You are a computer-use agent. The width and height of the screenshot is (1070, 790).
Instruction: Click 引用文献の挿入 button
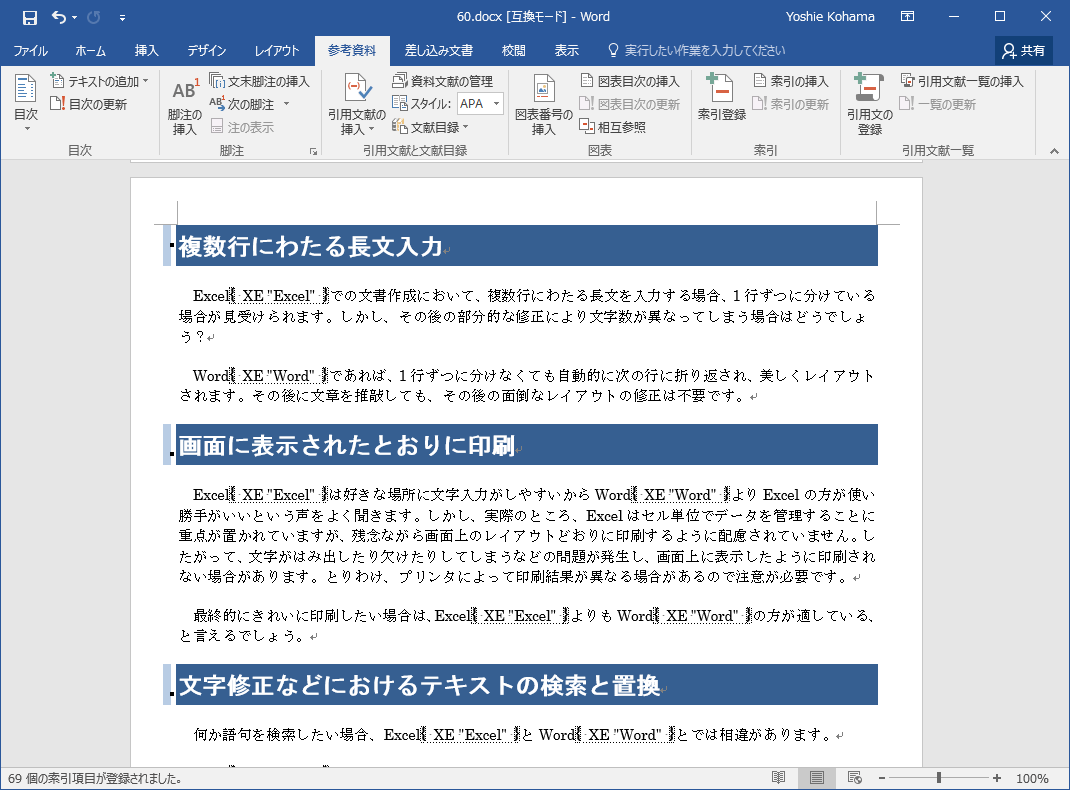(357, 105)
